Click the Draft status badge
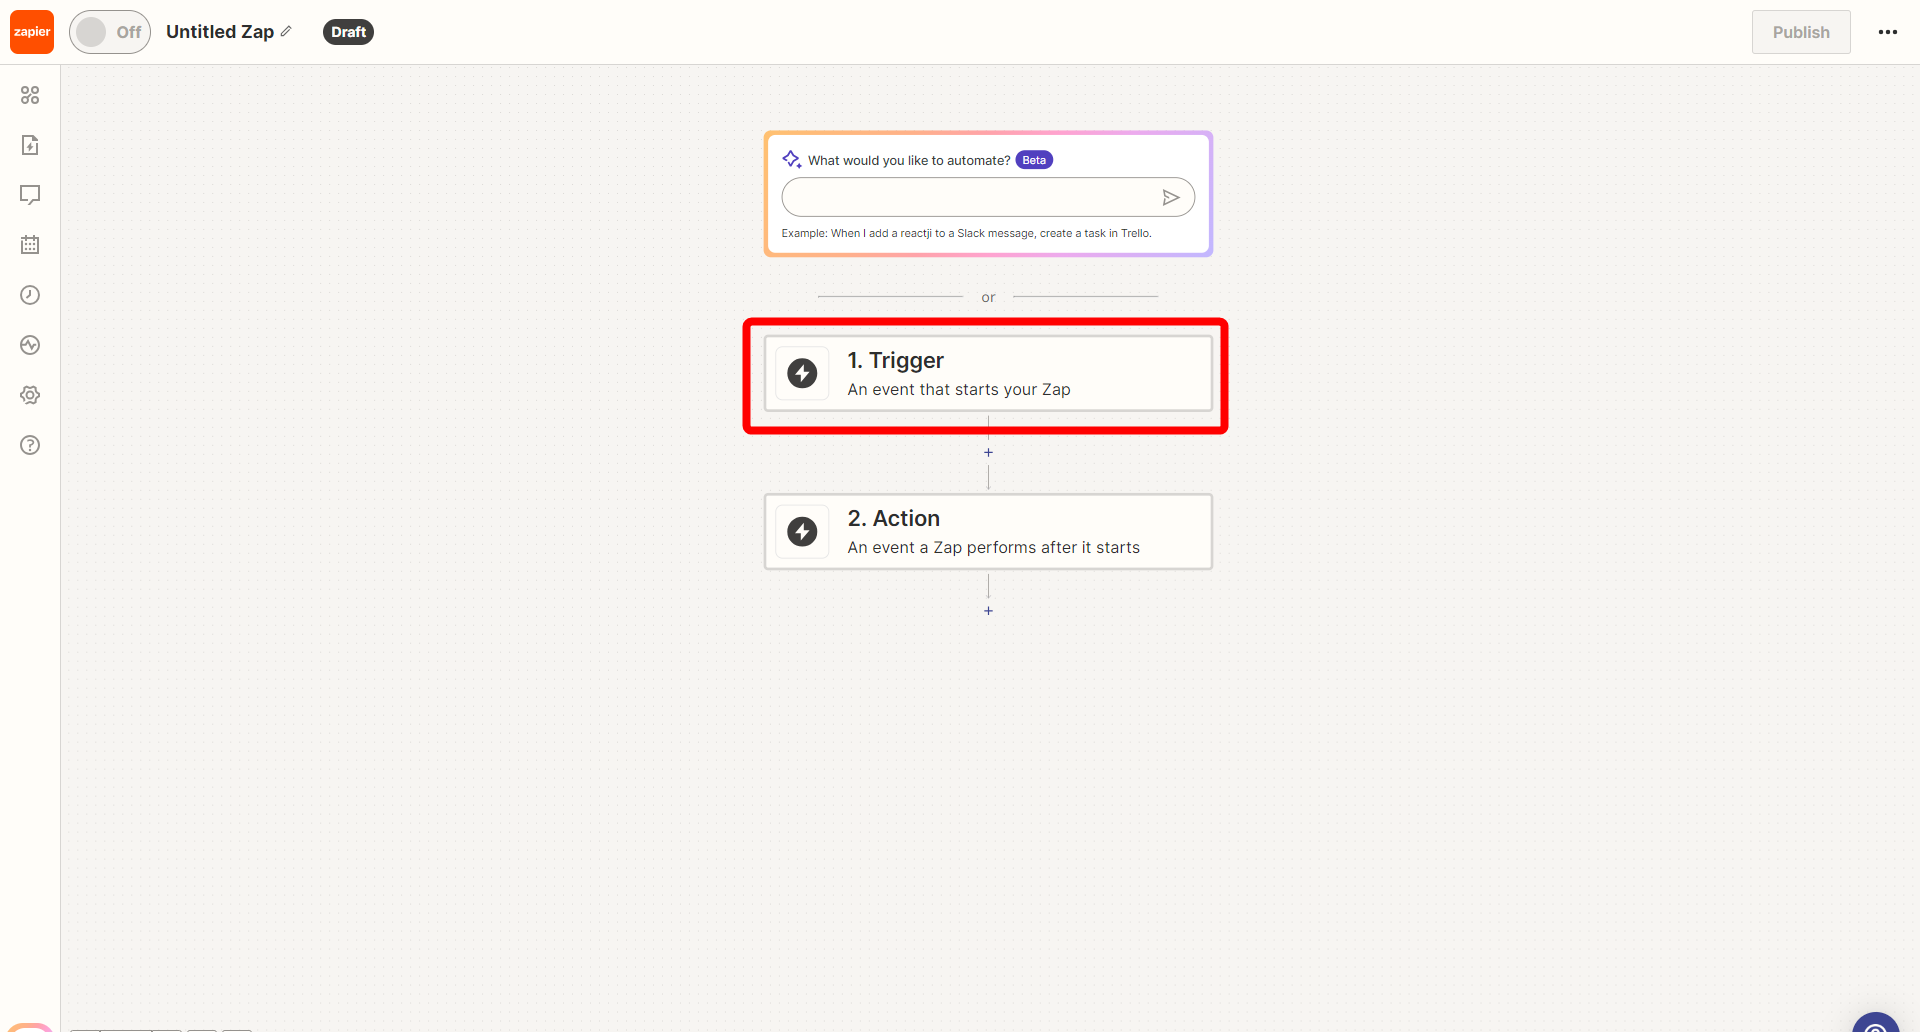Image resolution: width=1920 pixels, height=1032 pixels. pos(348,32)
